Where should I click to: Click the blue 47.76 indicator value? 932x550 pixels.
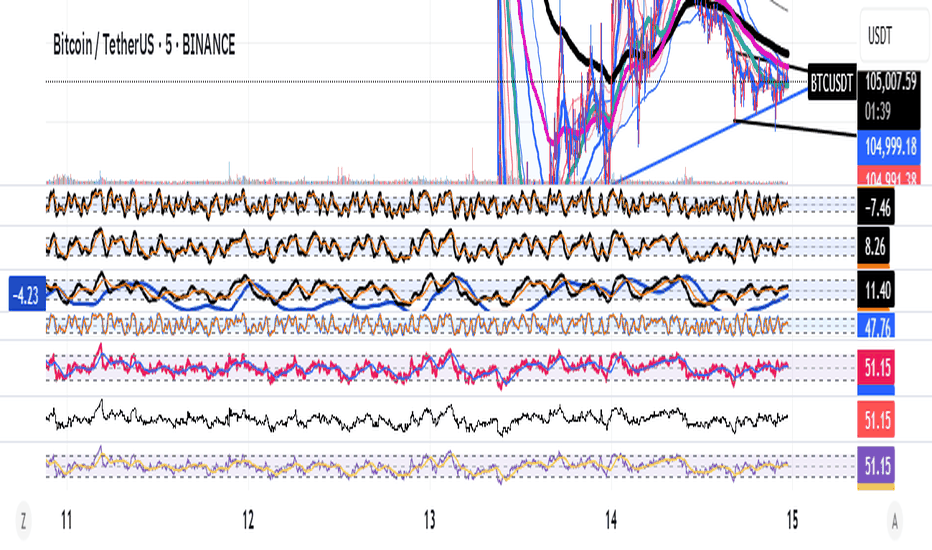[876, 327]
